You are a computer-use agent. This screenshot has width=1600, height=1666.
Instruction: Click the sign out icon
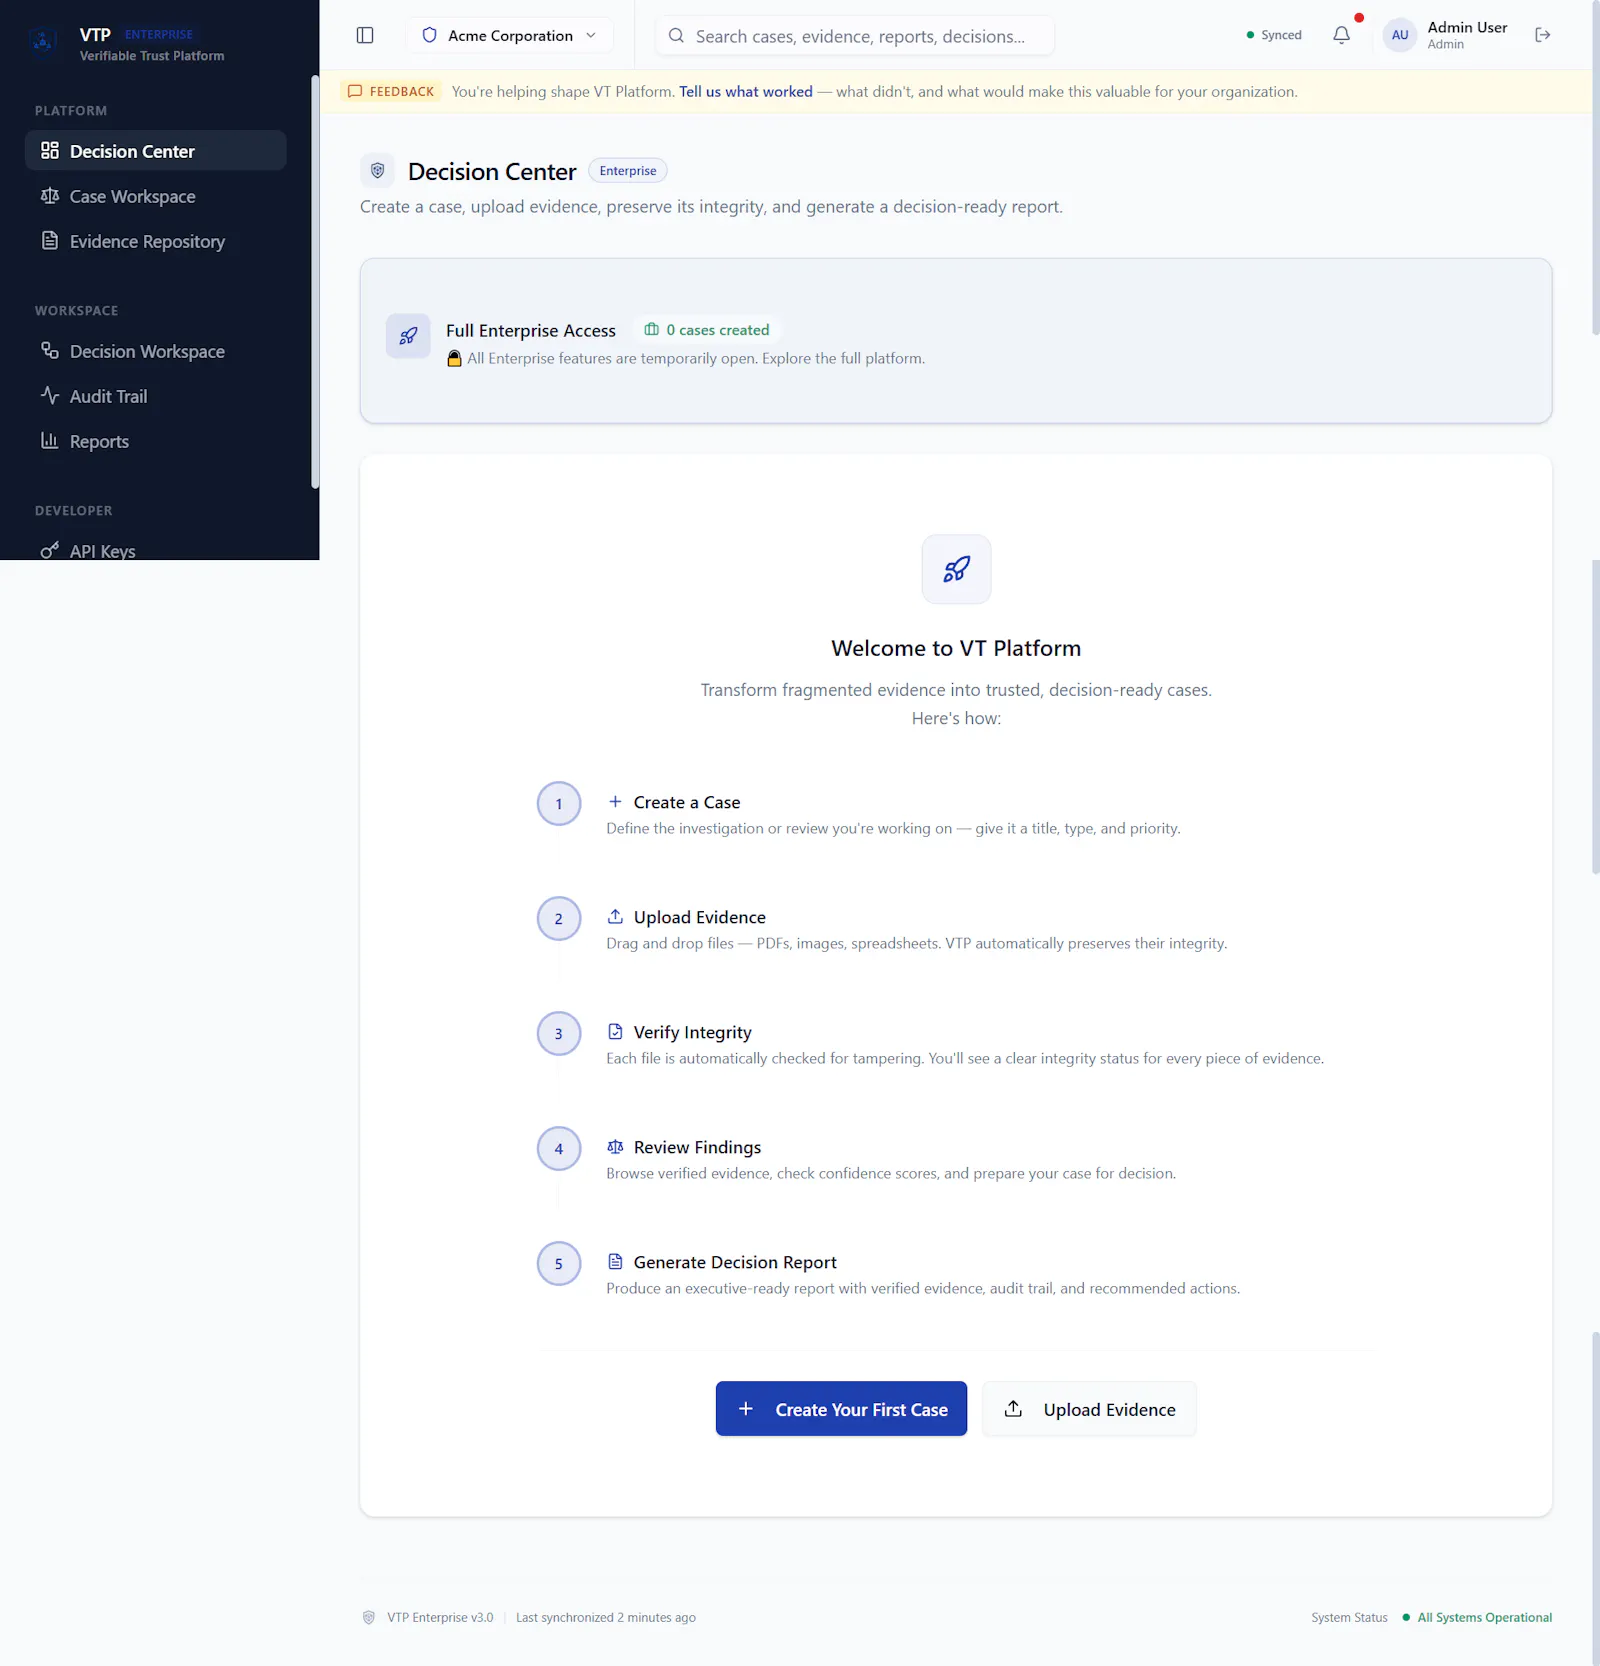(x=1543, y=35)
